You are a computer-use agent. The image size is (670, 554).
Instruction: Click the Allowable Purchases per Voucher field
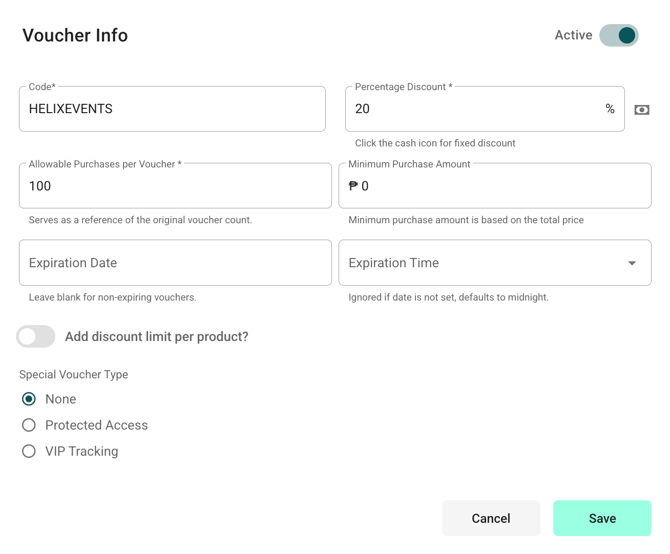pyautogui.click(x=175, y=186)
